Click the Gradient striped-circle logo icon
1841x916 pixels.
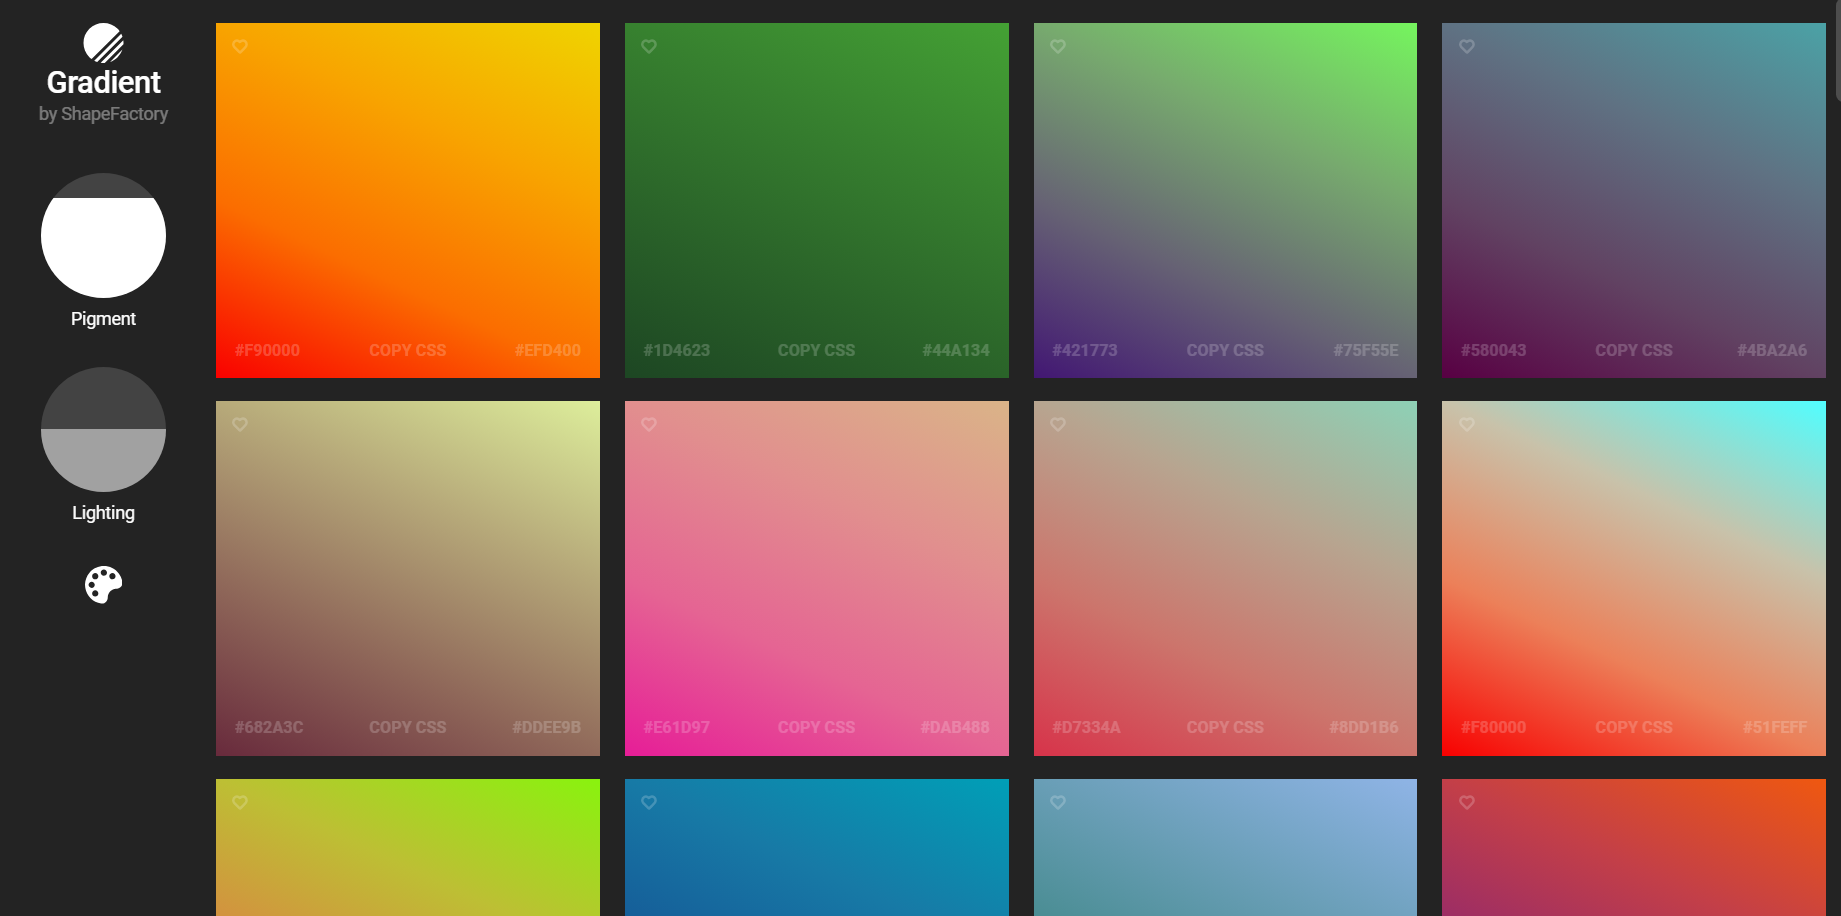103,43
